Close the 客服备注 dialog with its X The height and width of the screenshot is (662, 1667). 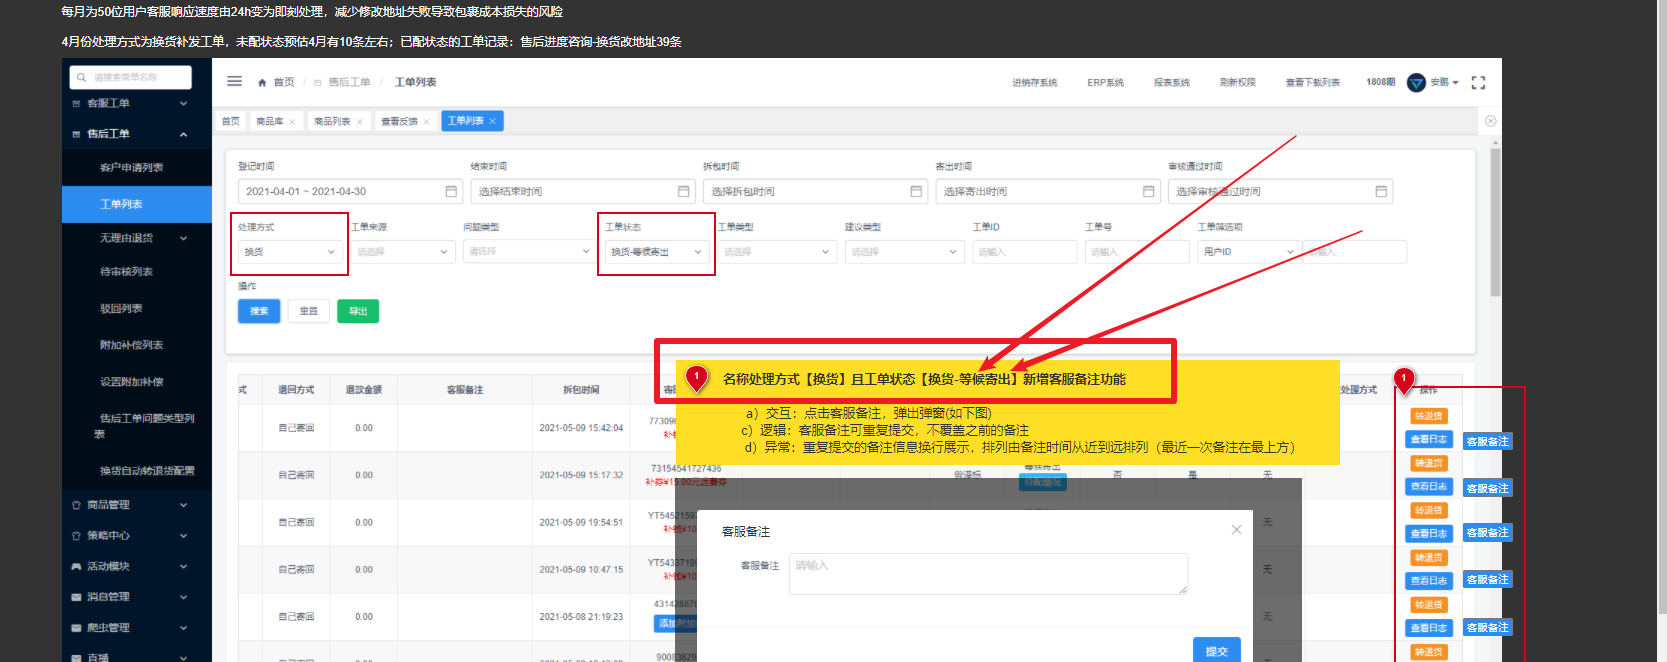(x=1236, y=530)
